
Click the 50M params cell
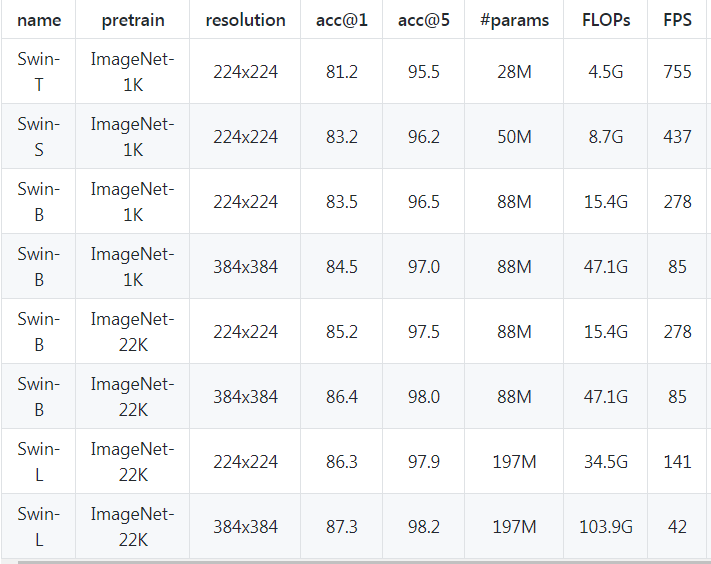[514, 136]
